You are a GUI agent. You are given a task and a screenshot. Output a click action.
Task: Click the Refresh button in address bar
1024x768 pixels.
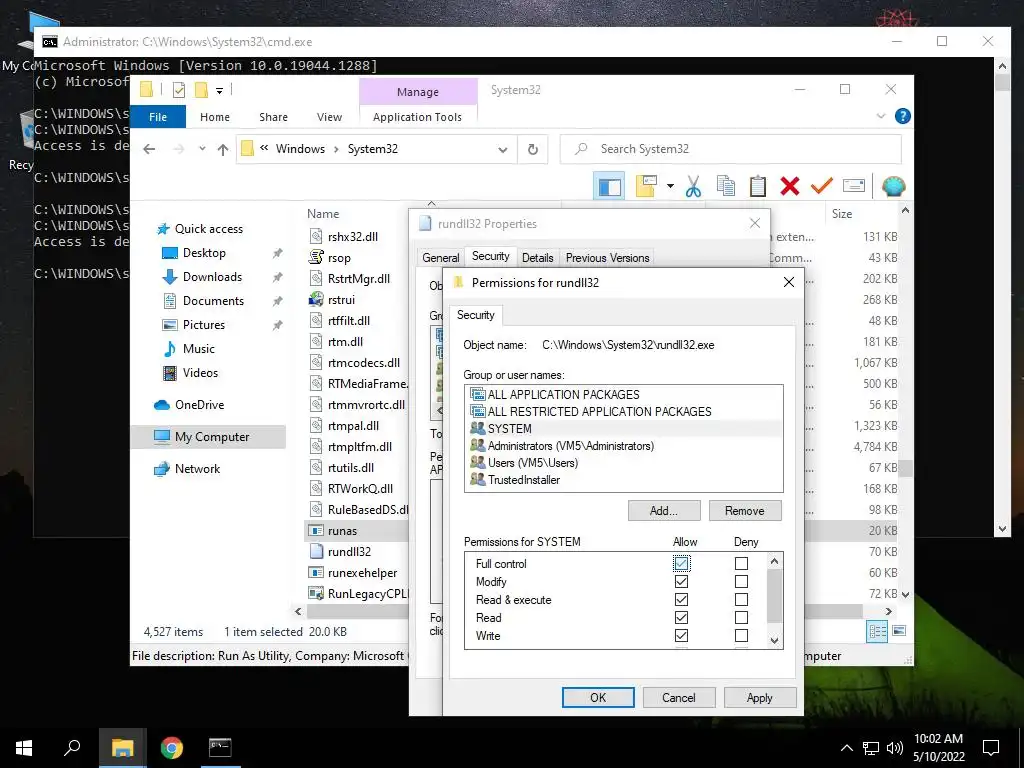(x=533, y=150)
